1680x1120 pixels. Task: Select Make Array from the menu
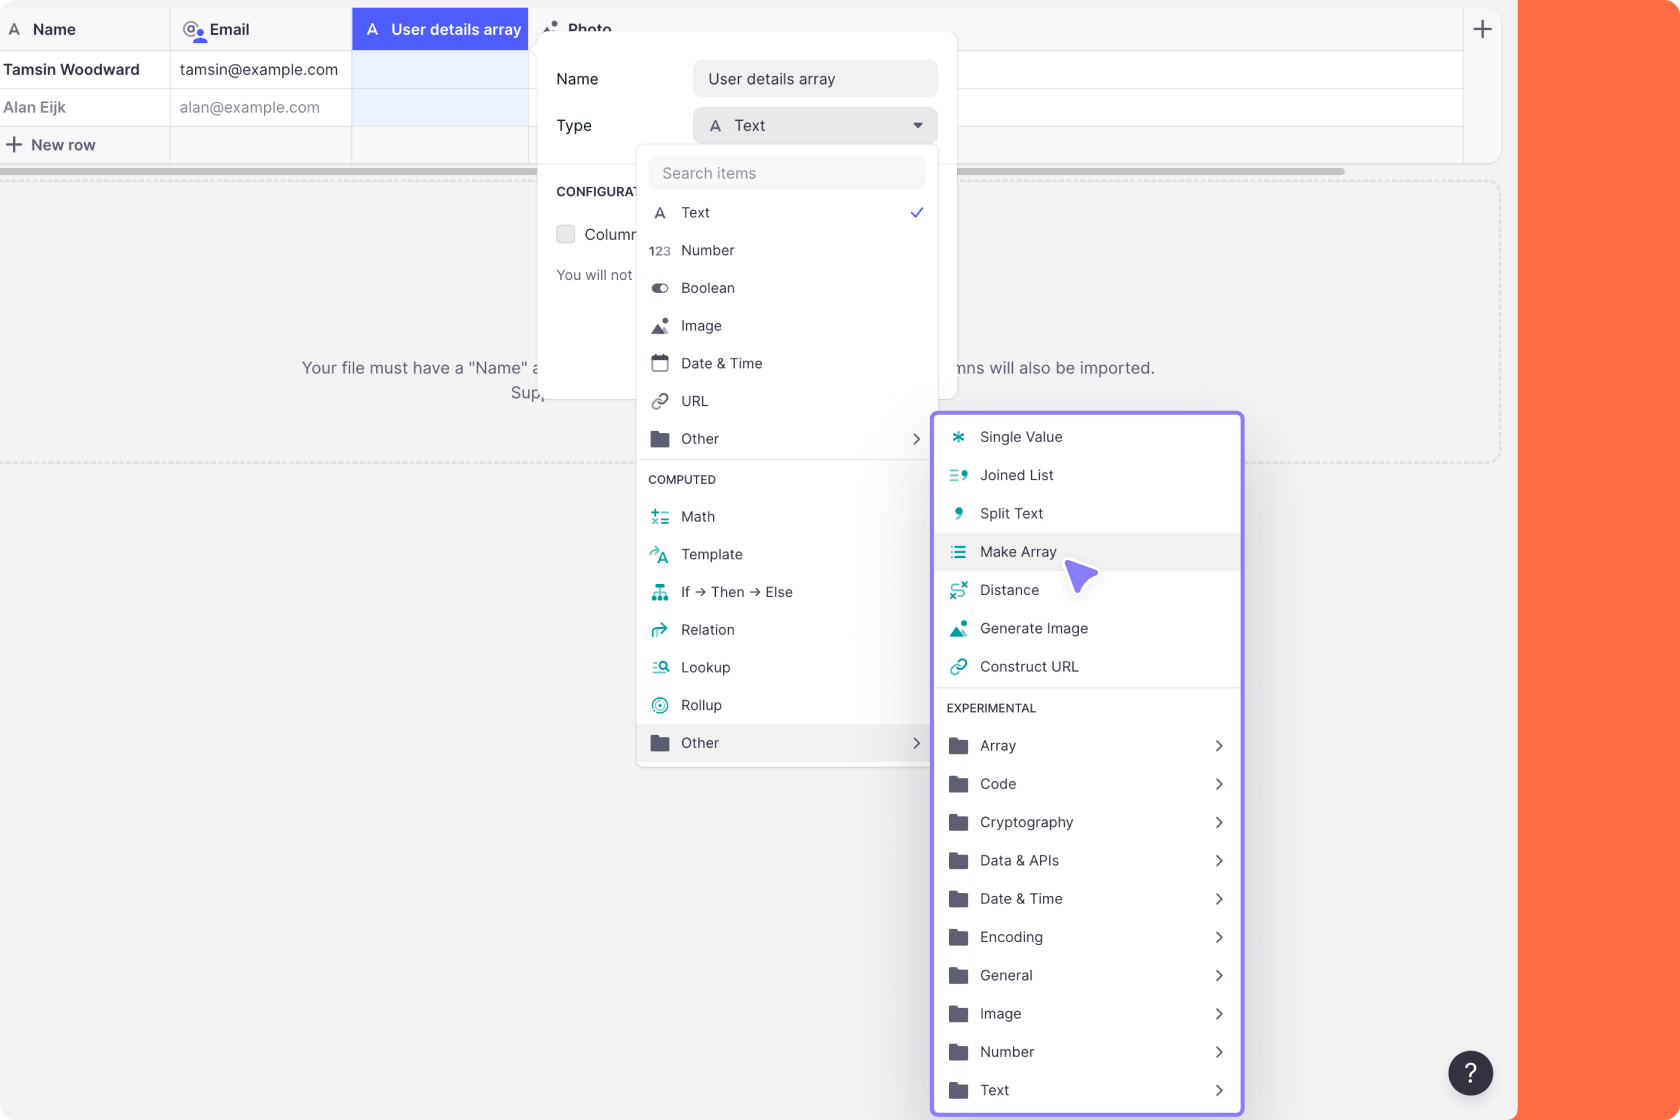pos(1018,551)
